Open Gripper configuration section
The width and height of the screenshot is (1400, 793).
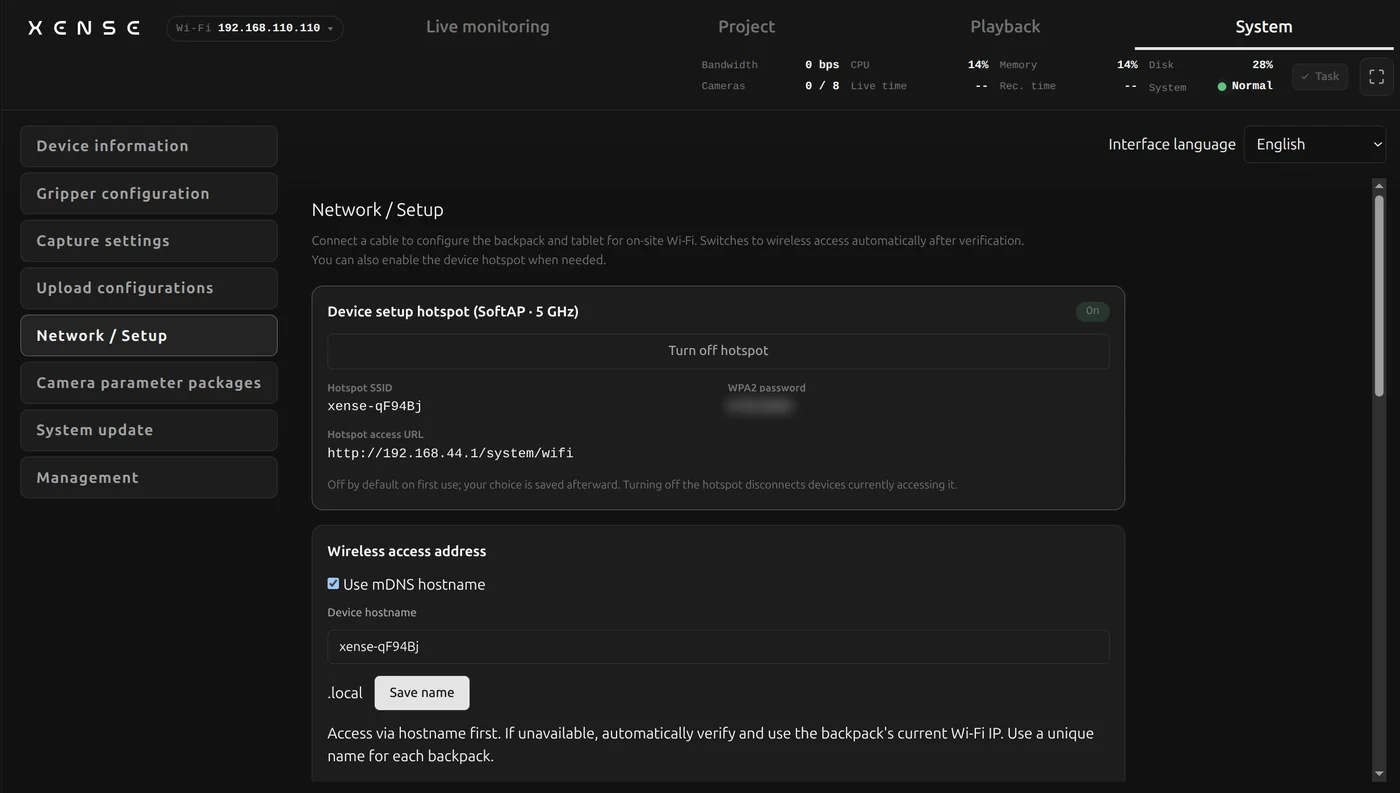pyautogui.click(x=149, y=194)
